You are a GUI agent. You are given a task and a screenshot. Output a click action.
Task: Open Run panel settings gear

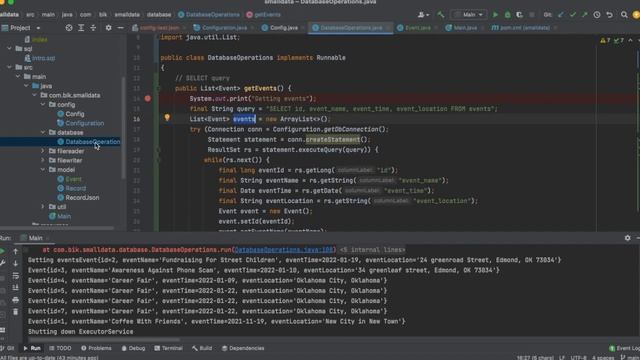pos(627,238)
